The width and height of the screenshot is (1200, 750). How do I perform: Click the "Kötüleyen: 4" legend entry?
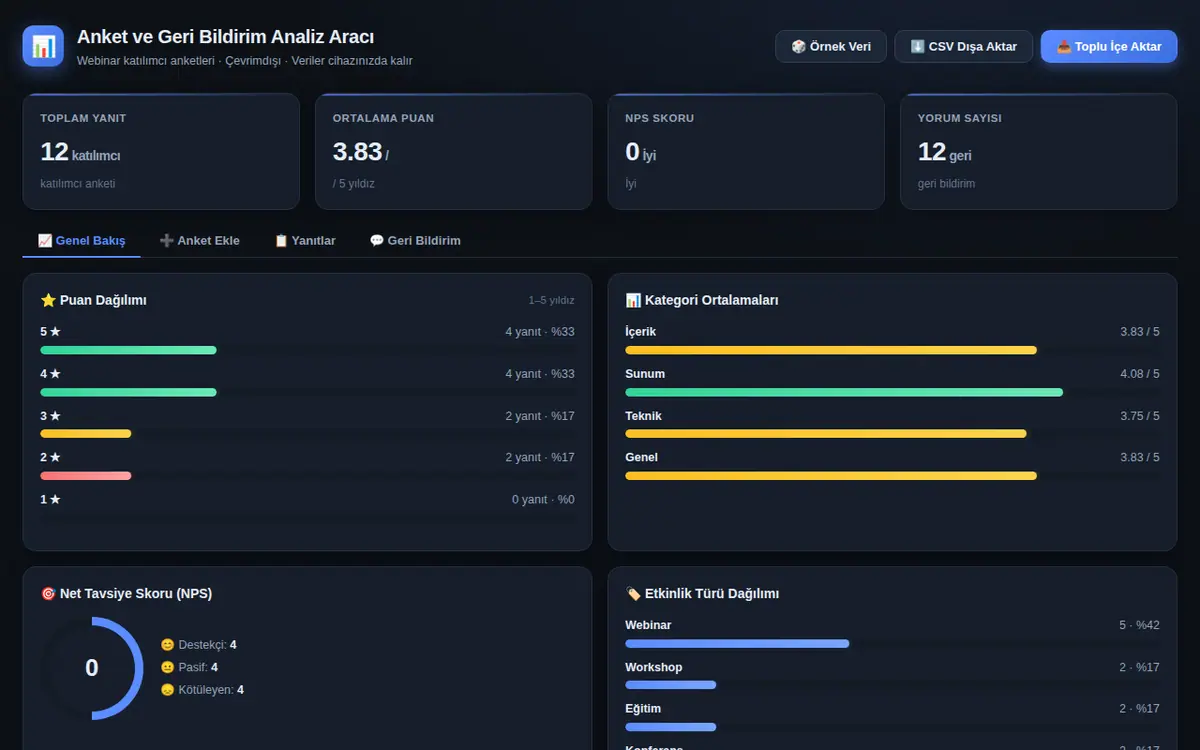202,689
